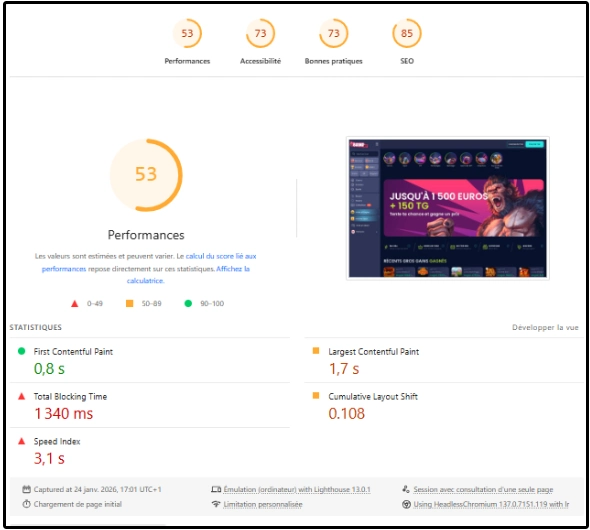
Task: Select the Bonnes pratiques label
Action: pos(333,61)
